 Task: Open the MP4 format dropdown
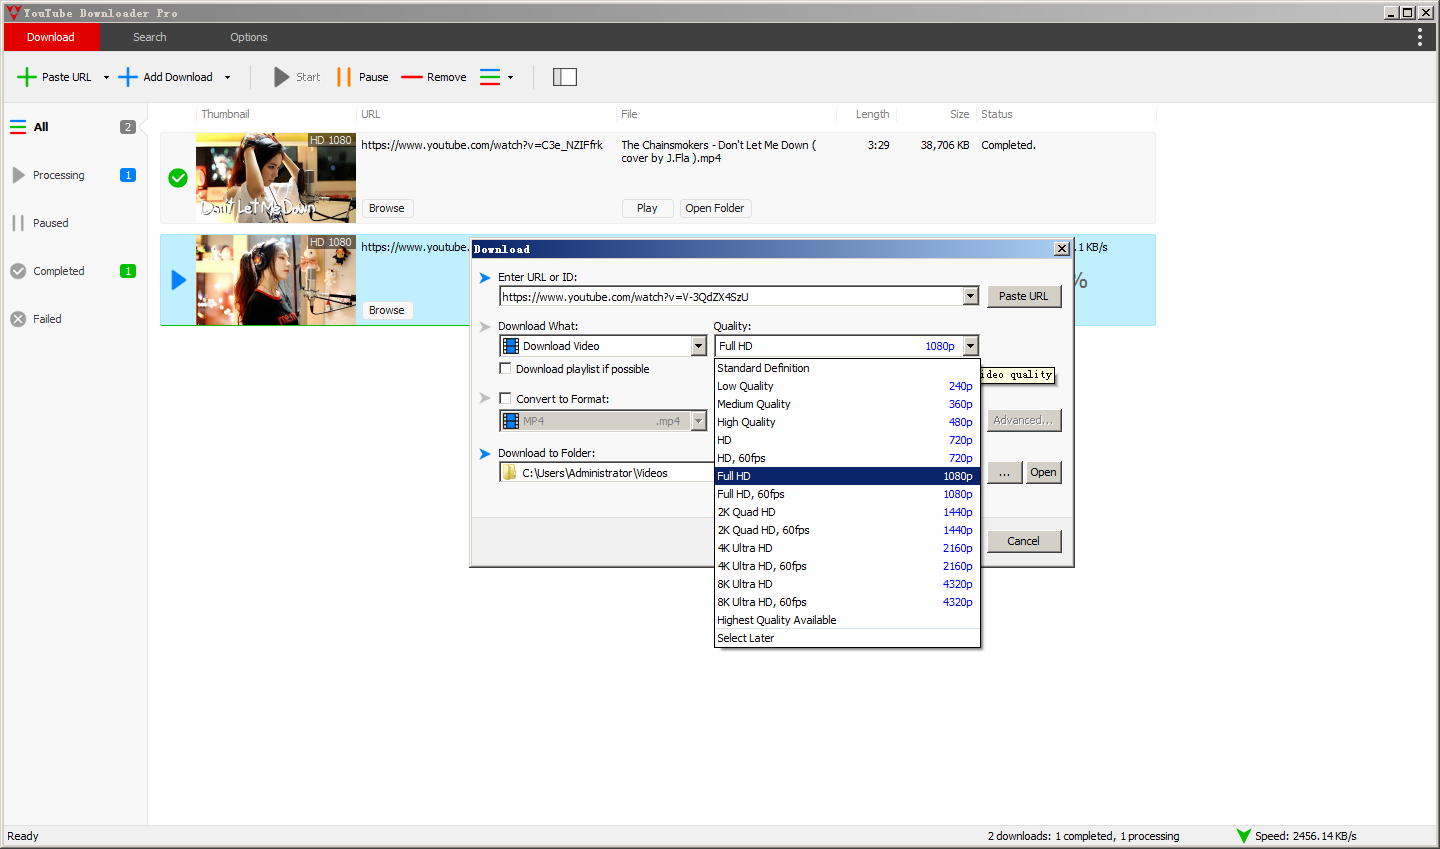coord(603,421)
